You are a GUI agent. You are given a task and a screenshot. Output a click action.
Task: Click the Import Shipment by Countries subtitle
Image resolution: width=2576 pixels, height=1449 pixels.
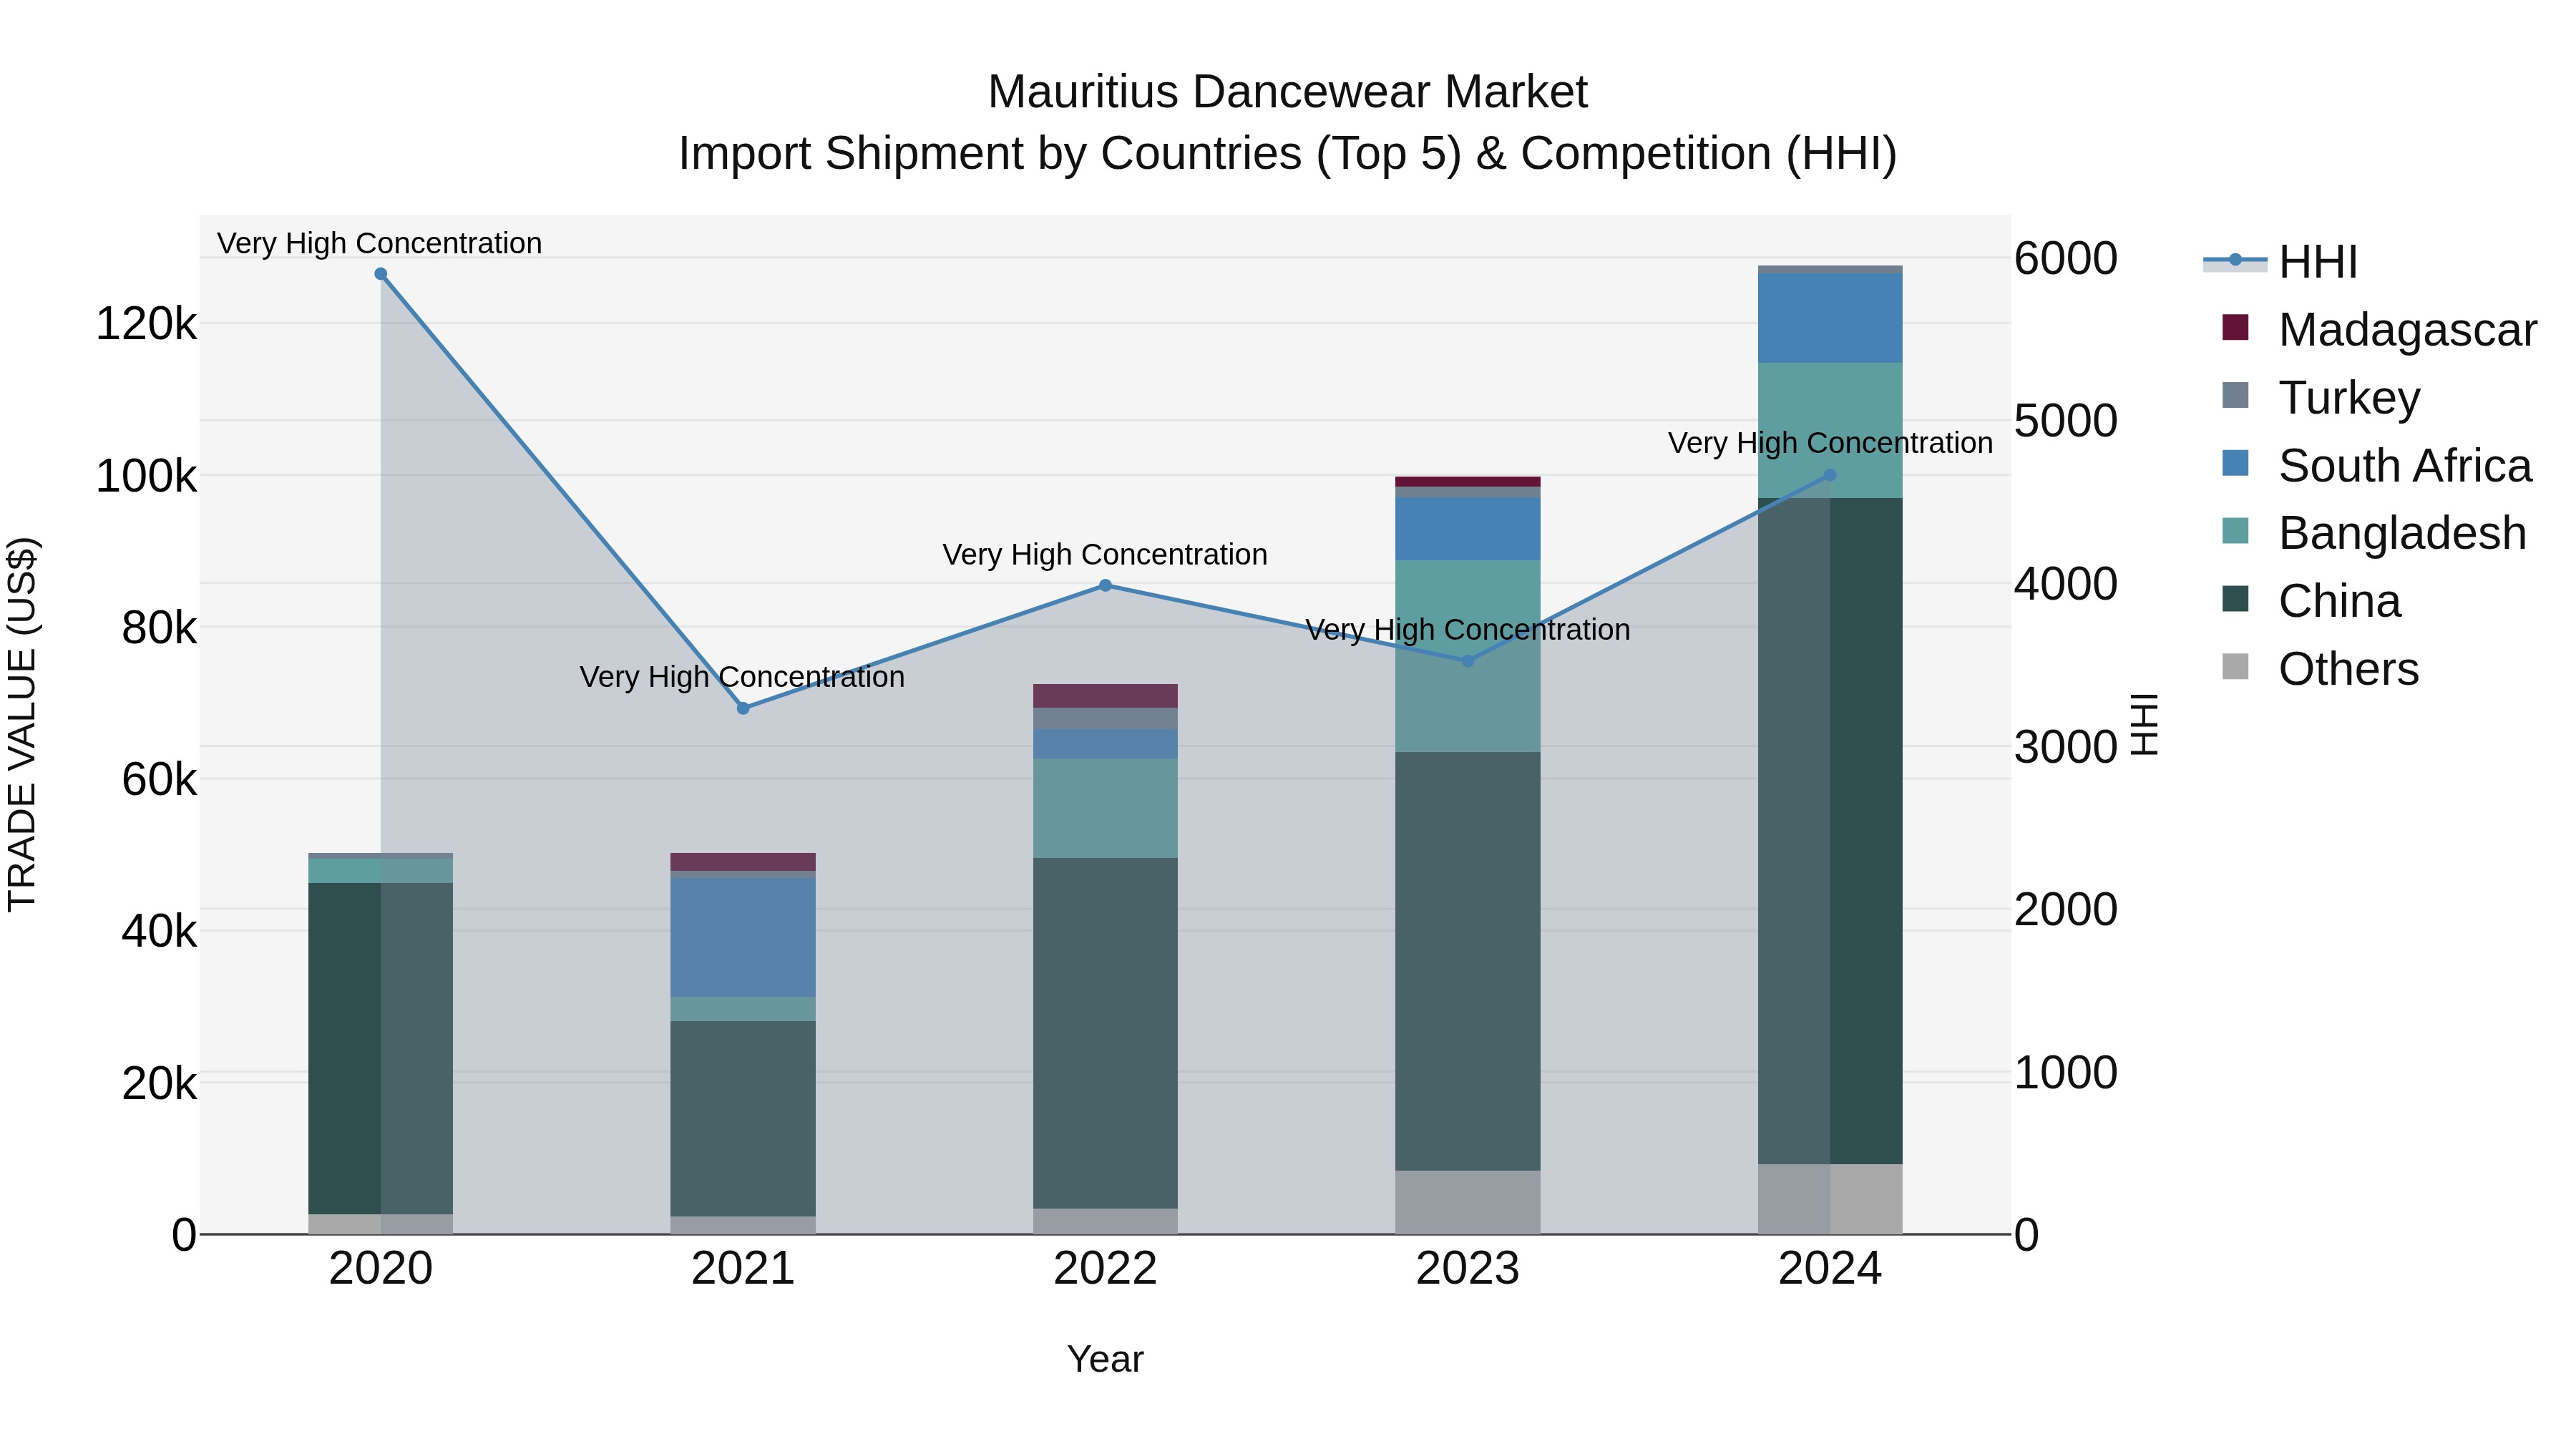[1288, 154]
